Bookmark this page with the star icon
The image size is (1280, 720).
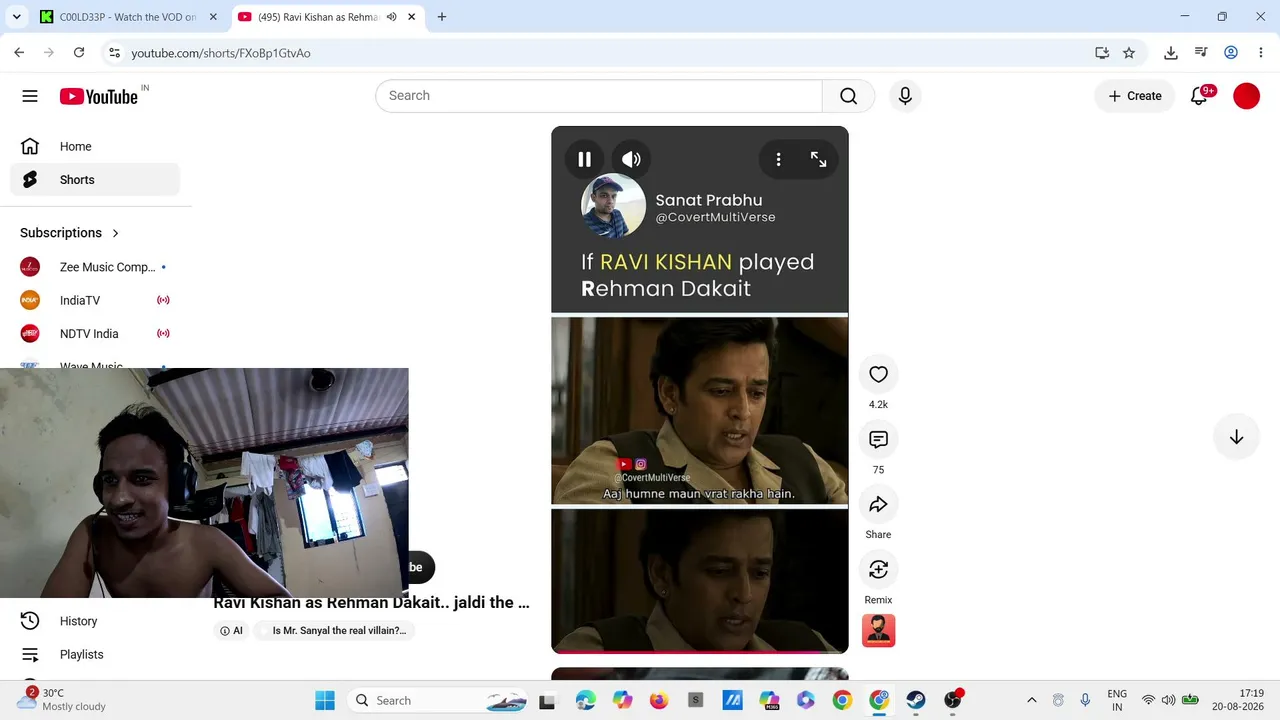(x=1129, y=53)
